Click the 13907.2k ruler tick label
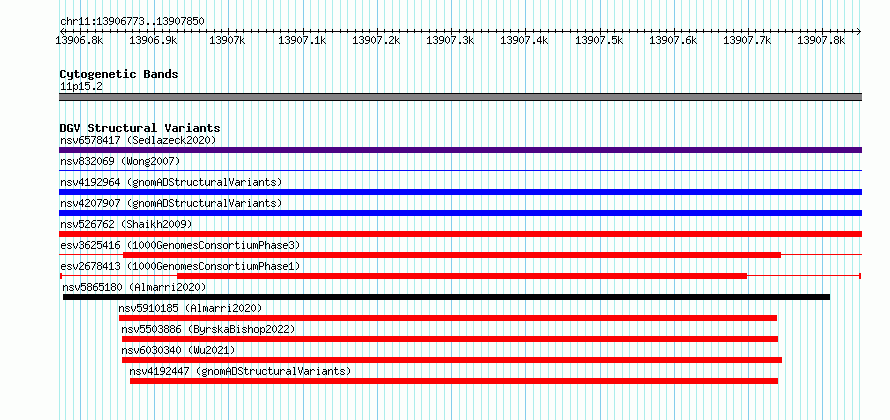890x420 pixels. [376, 40]
